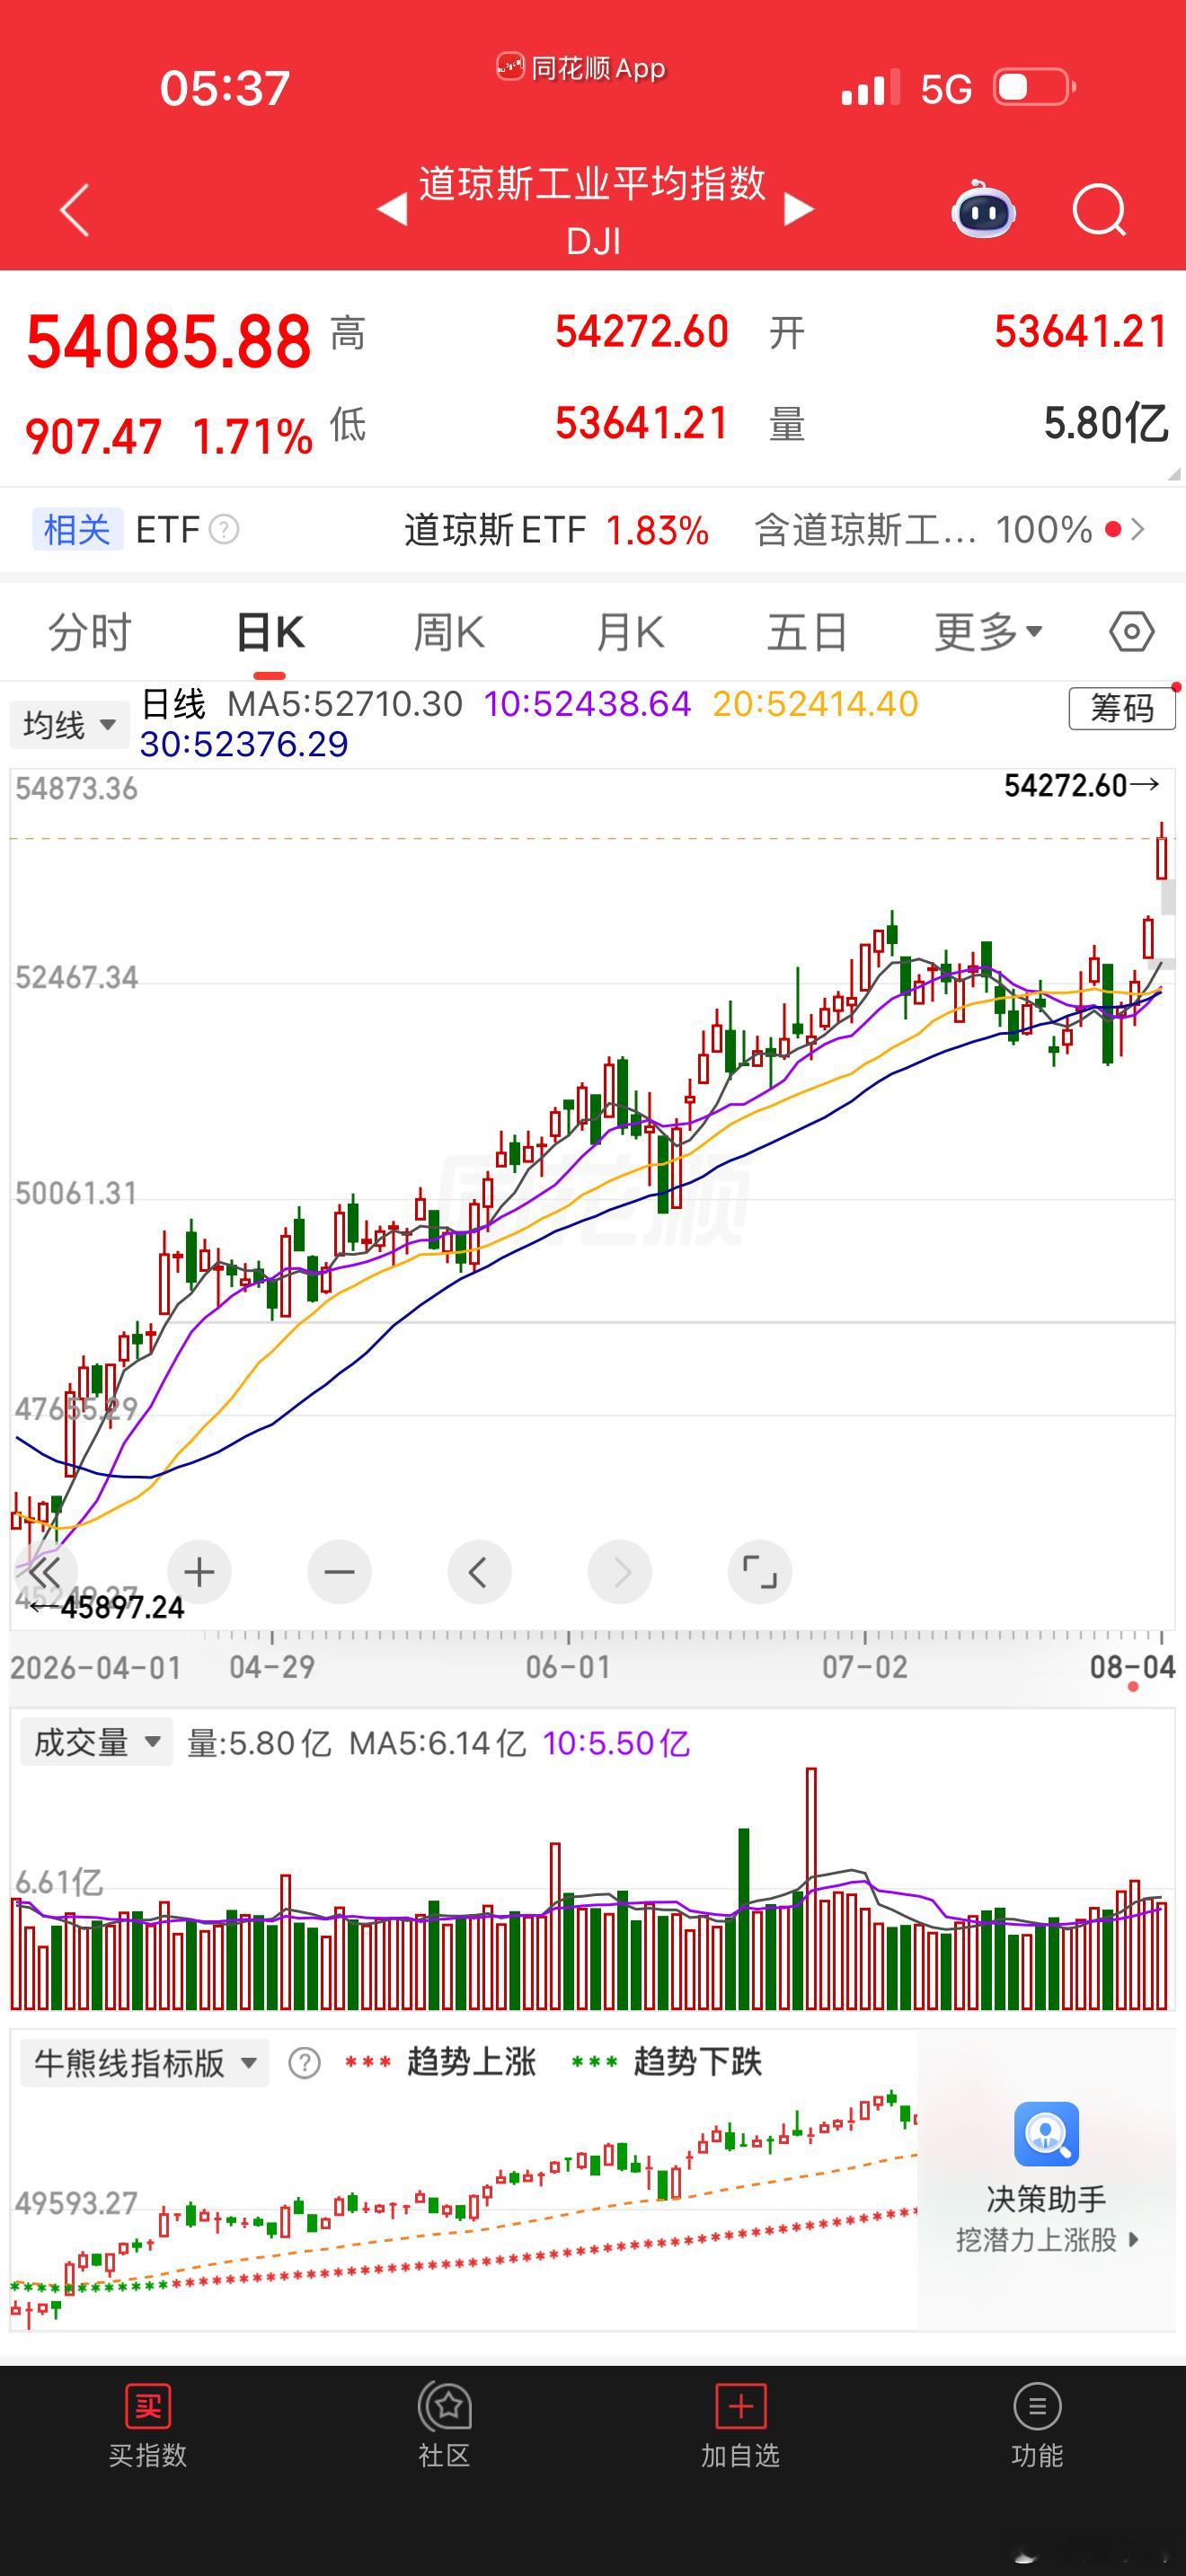Screen dimensions: 1186x2576
Task: Open search with the magnifier icon
Action: 1099,210
